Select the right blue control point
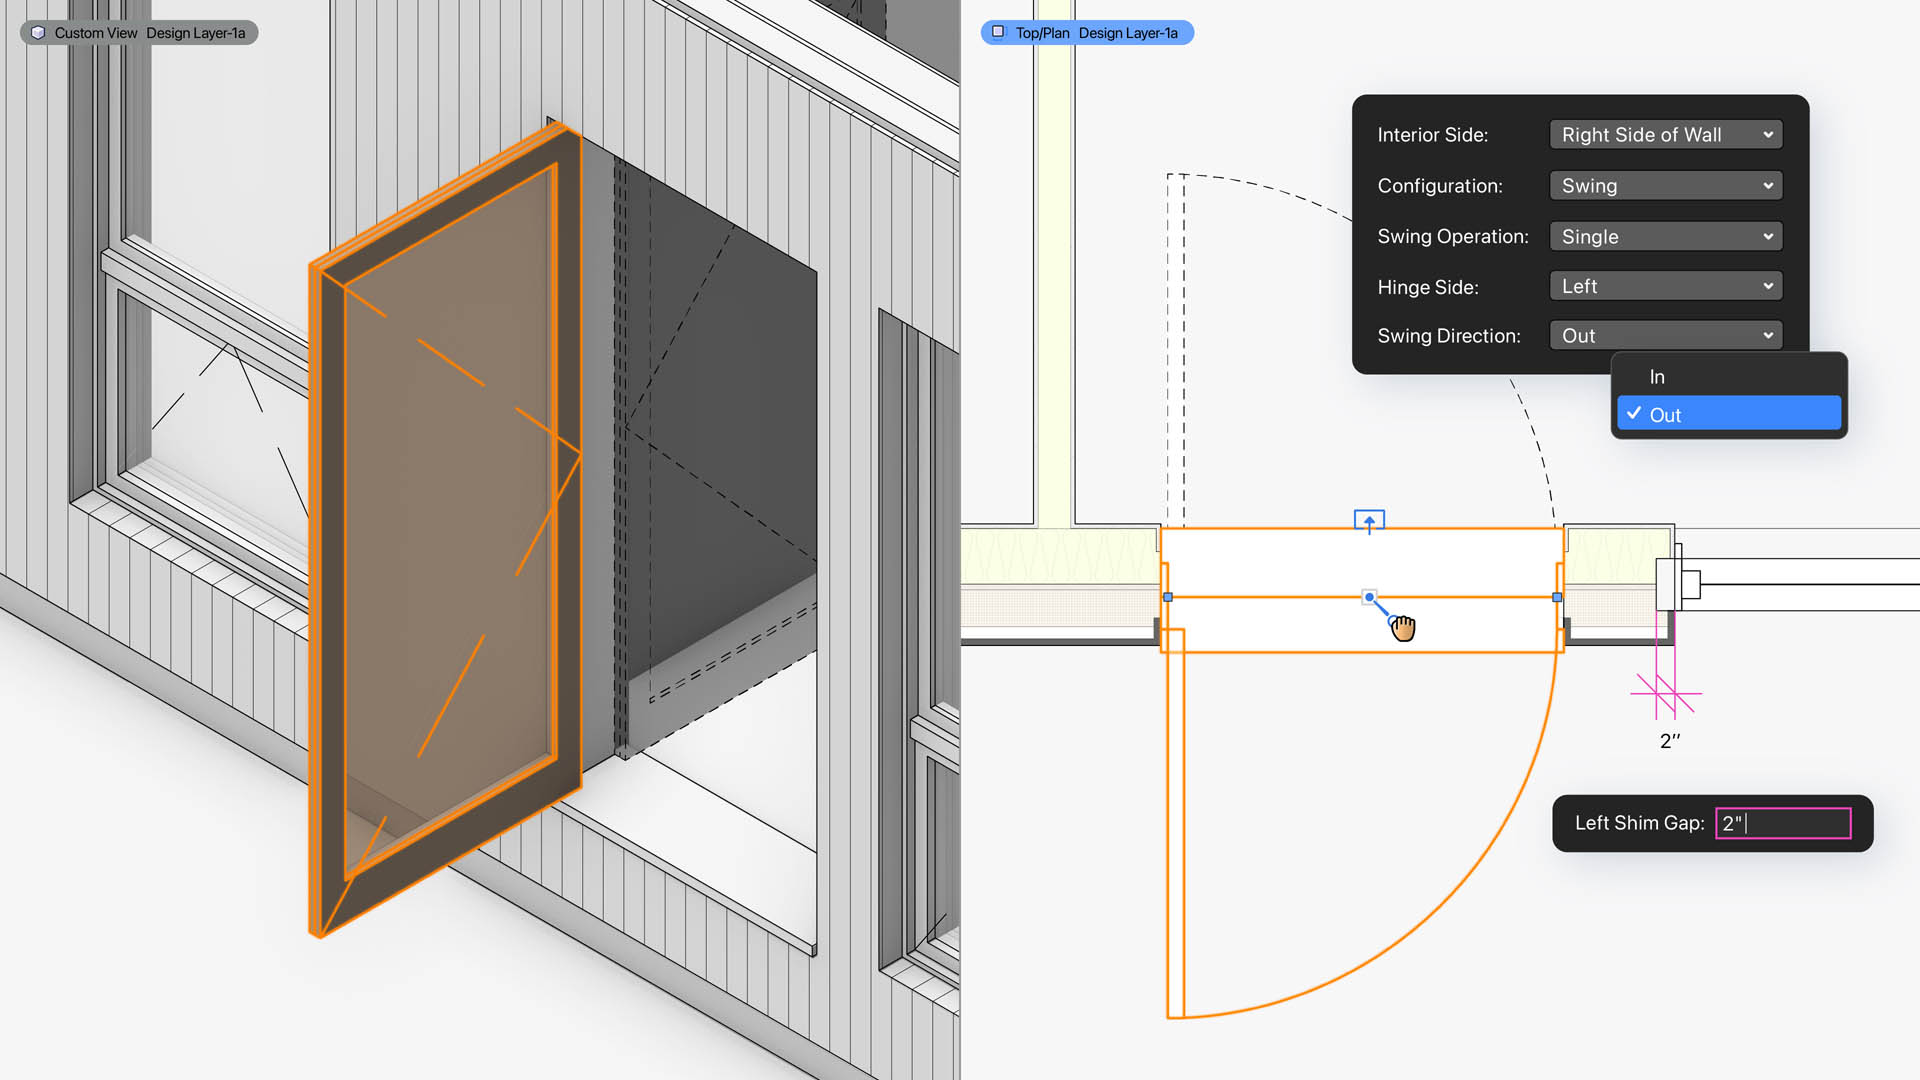This screenshot has height=1080, width=1920. click(x=1557, y=597)
